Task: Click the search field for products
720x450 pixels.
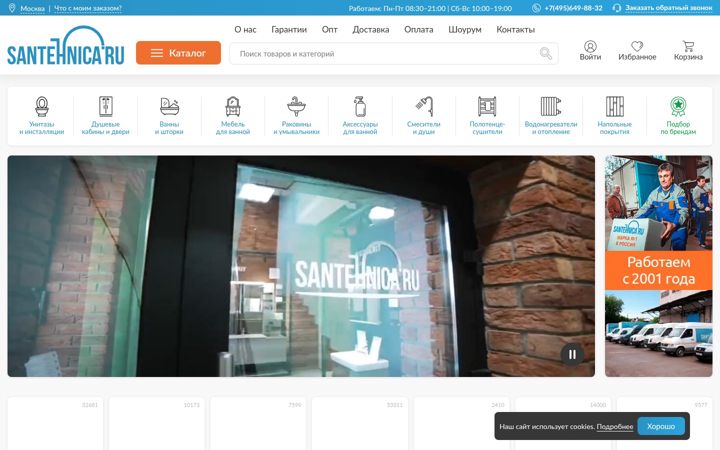Action: click(394, 54)
